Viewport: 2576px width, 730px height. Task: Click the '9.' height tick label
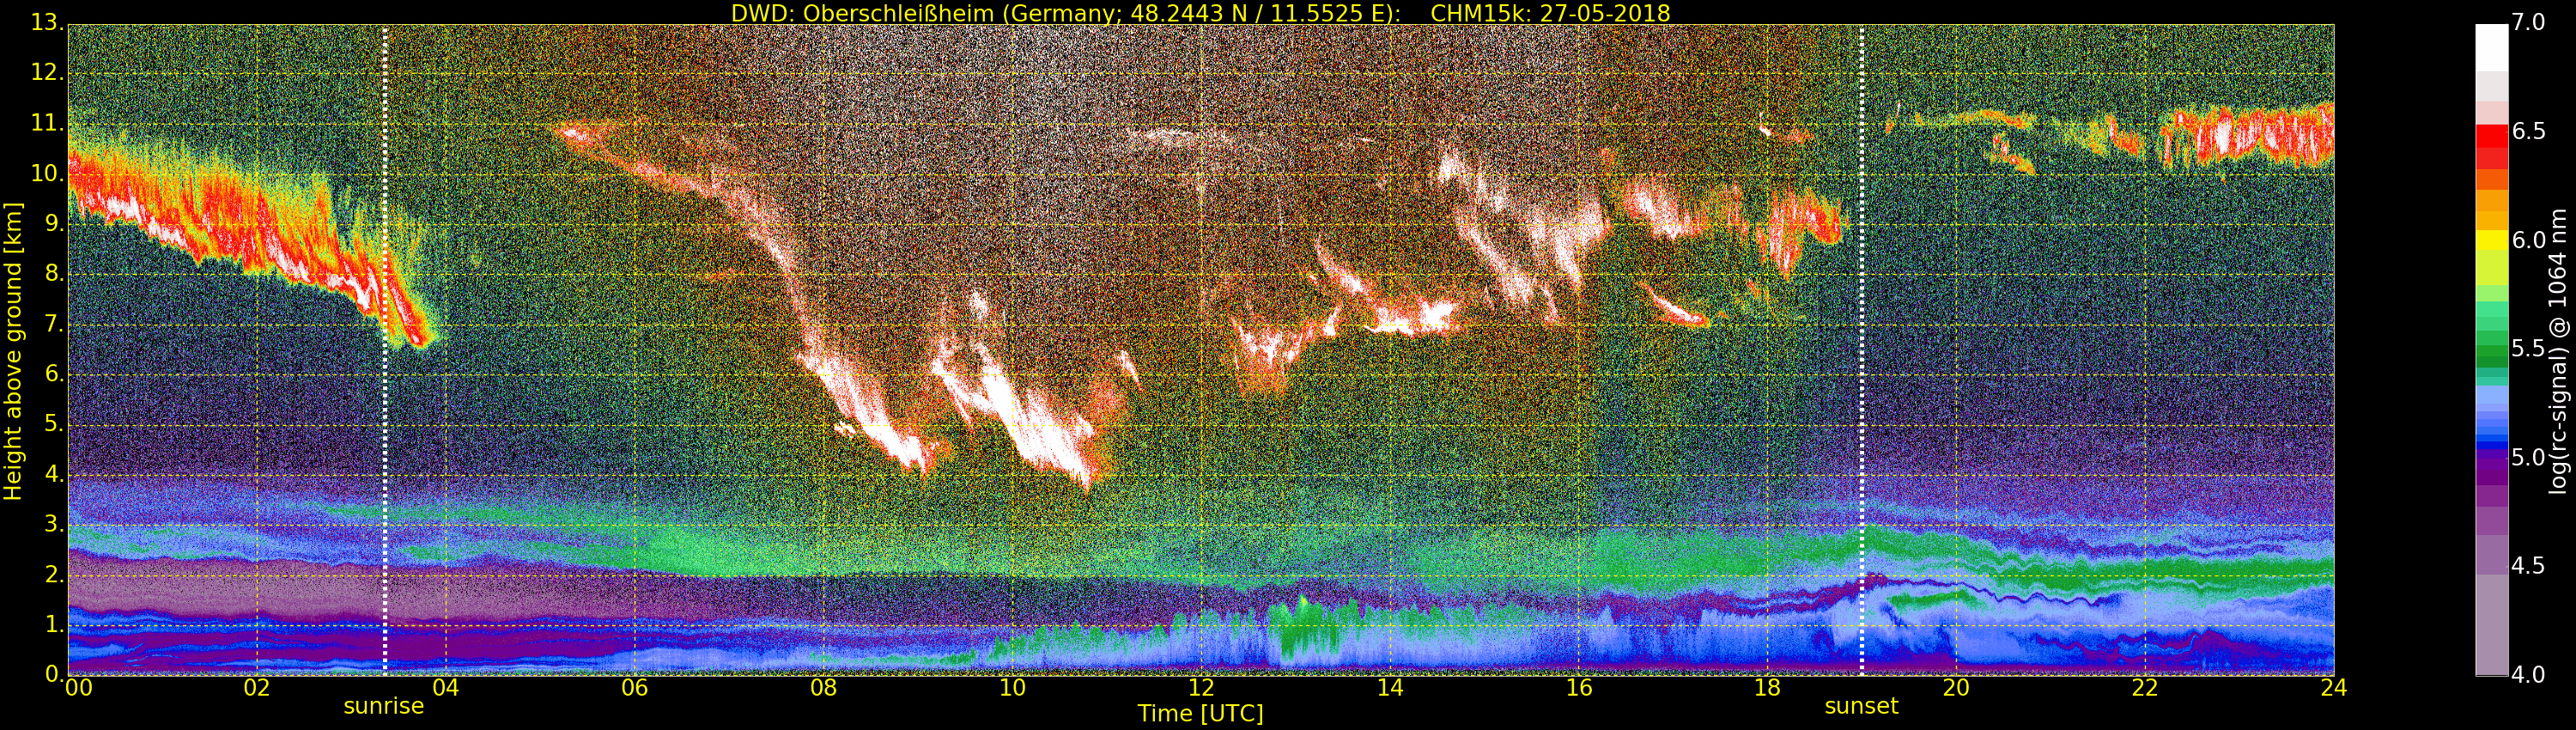click(x=53, y=224)
